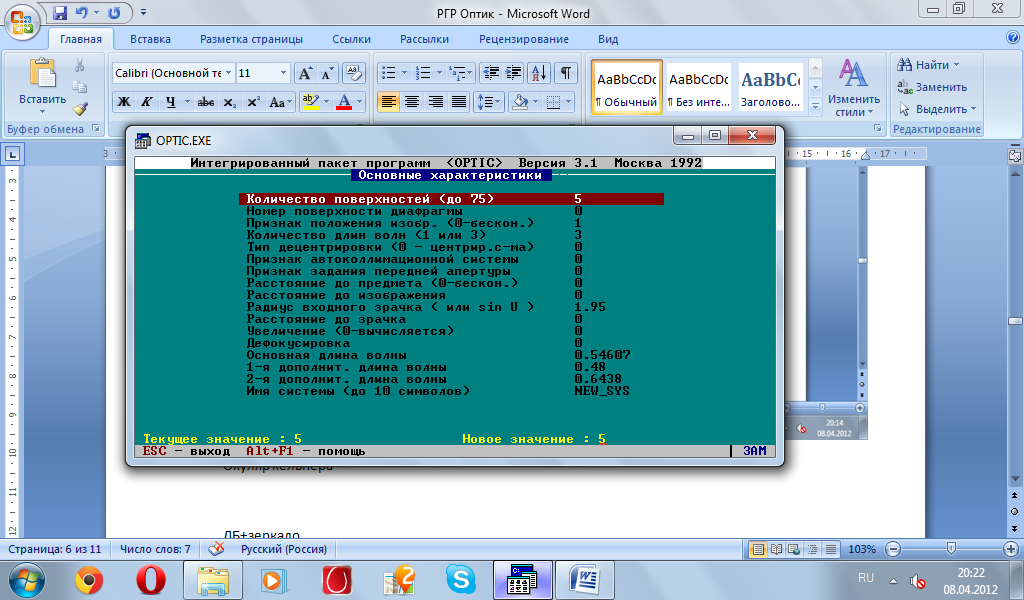Expand numbering list dropdown arrow

[439, 73]
